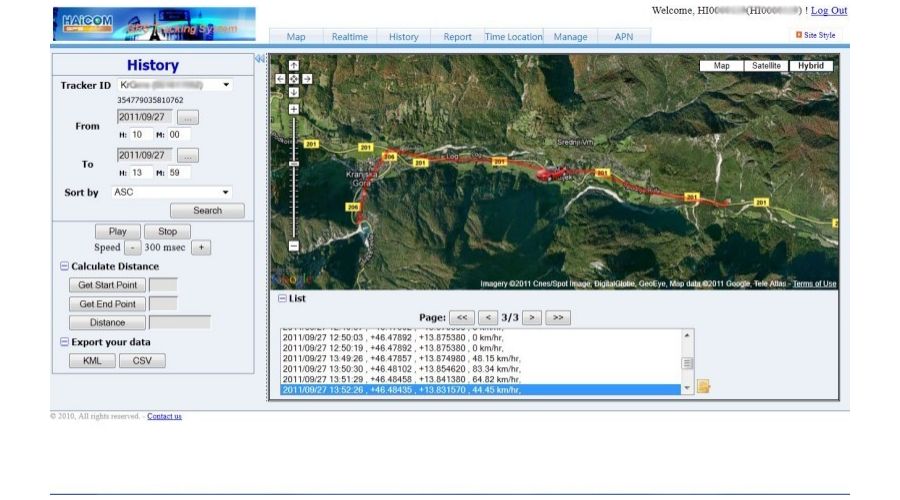Click the yellow note icon beside list
The width and height of the screenshot is (900, 500).
[704, 387]
